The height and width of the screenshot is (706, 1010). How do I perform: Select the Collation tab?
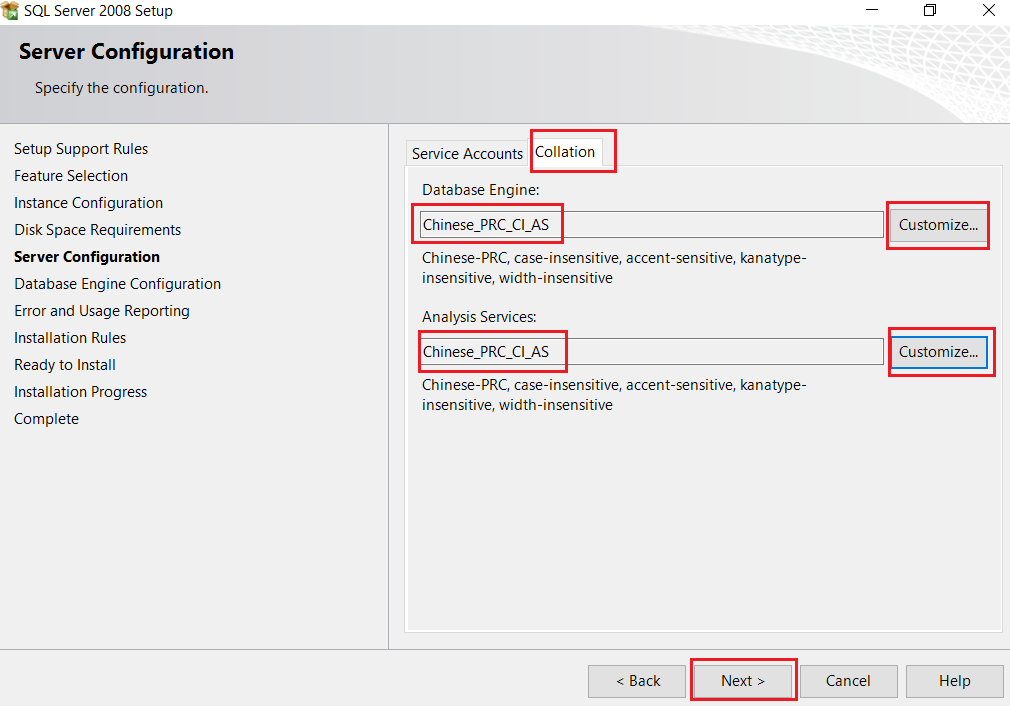(x=565, y=152)
